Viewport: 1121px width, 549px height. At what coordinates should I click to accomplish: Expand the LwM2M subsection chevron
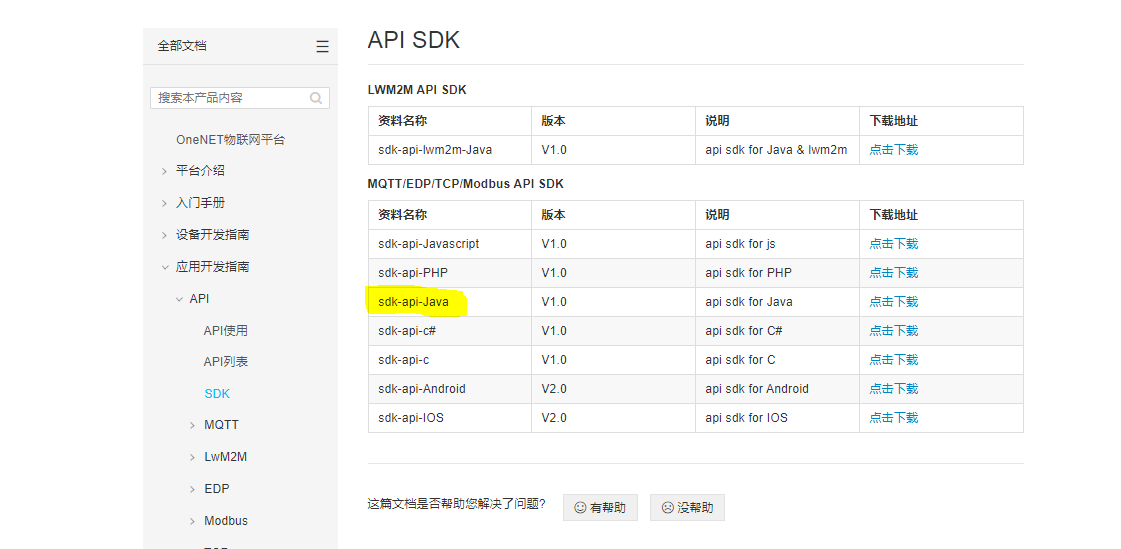[192, 458]
